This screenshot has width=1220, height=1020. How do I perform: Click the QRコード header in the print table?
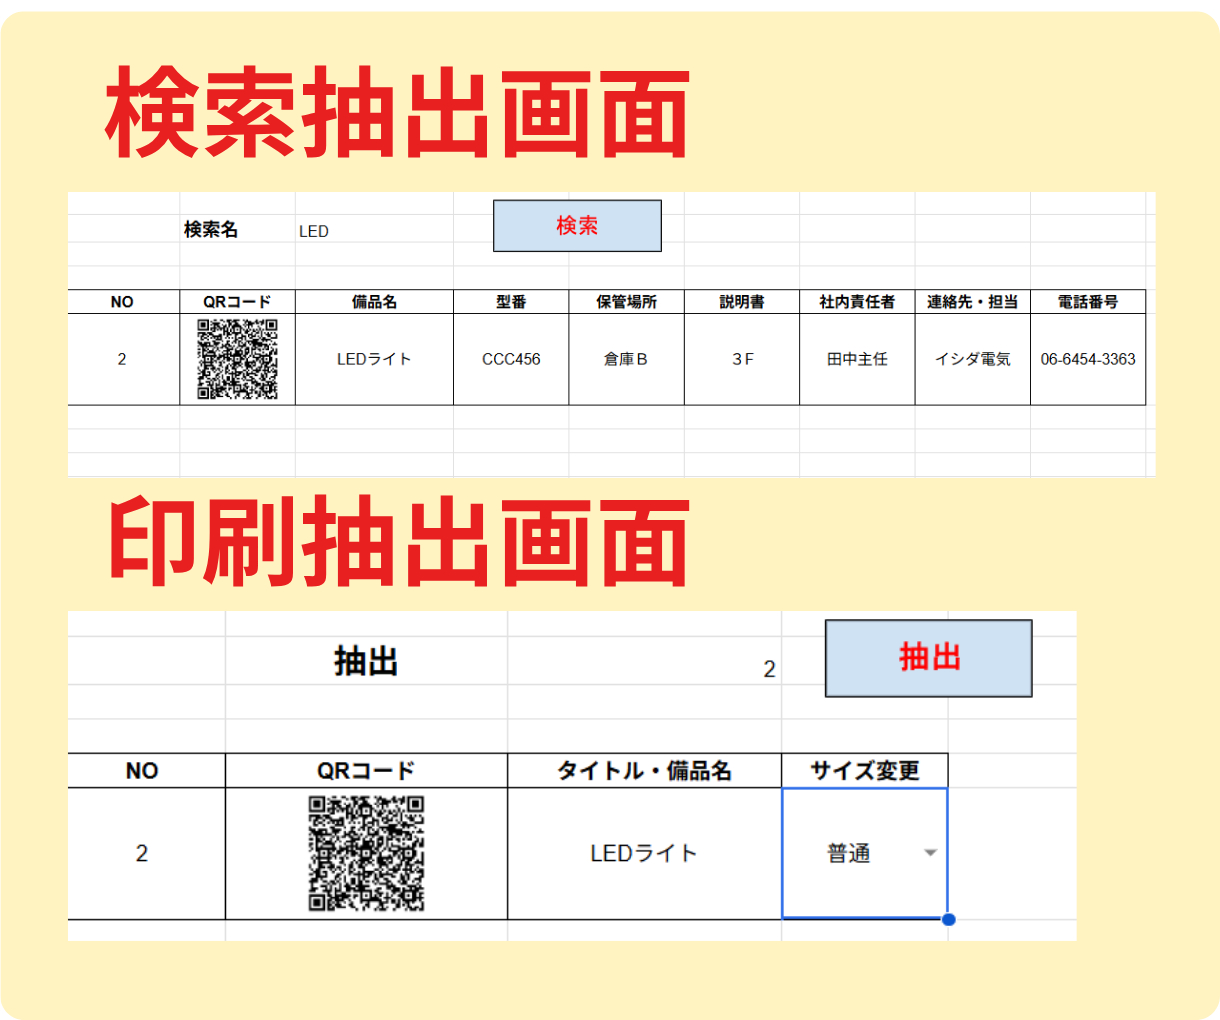pos(366,771)
